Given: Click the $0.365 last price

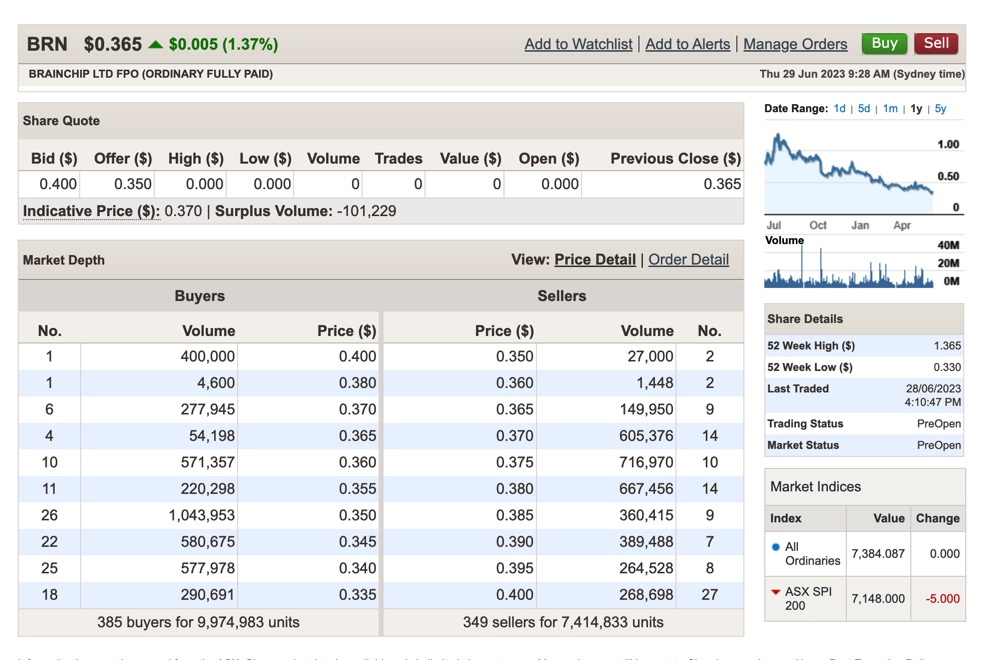Looking at the screenshot, I should (113, 44).
